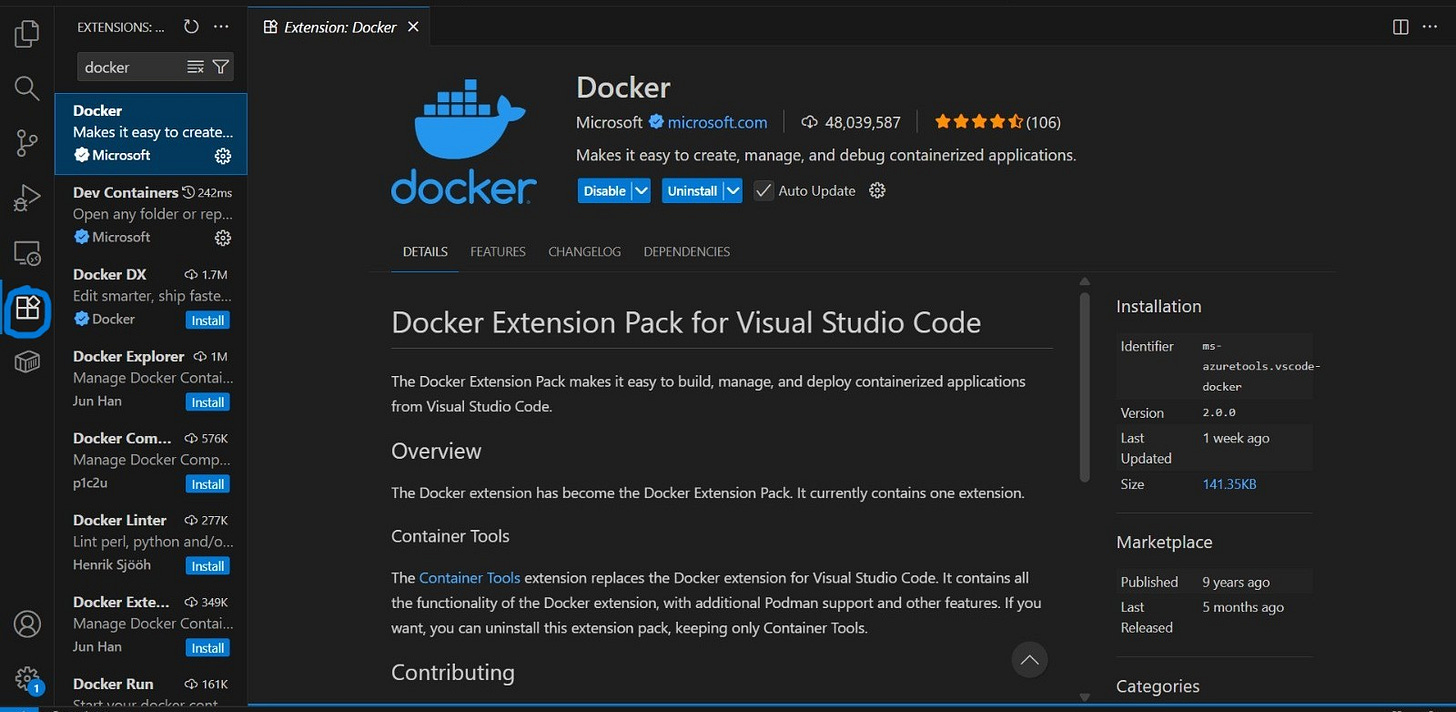Install the Docker Linter extension
This screenshot has height=712, width=1456.
point(208,566)
